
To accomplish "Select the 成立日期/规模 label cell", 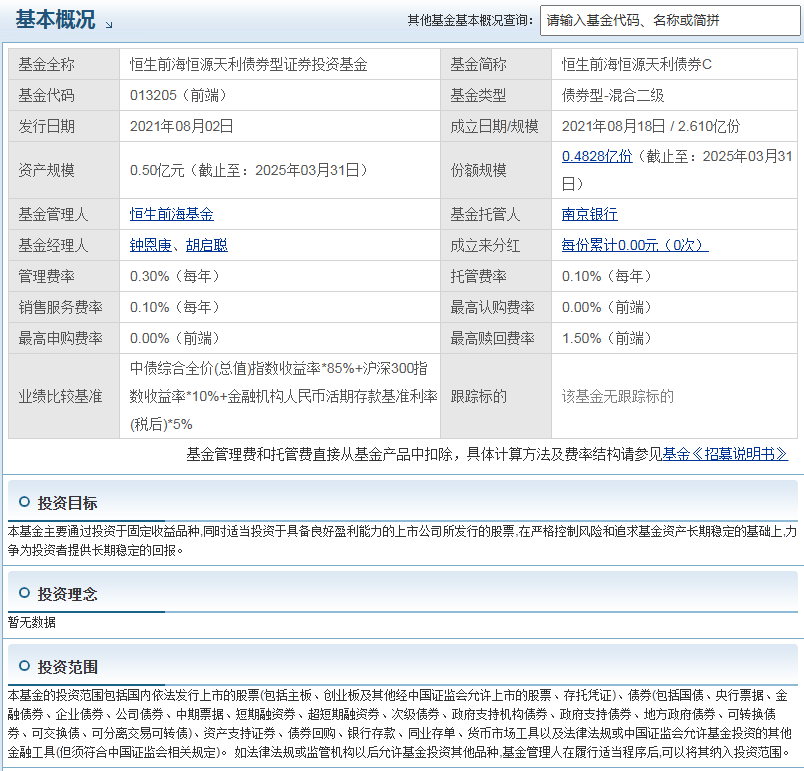I will (x=496, y=126).
